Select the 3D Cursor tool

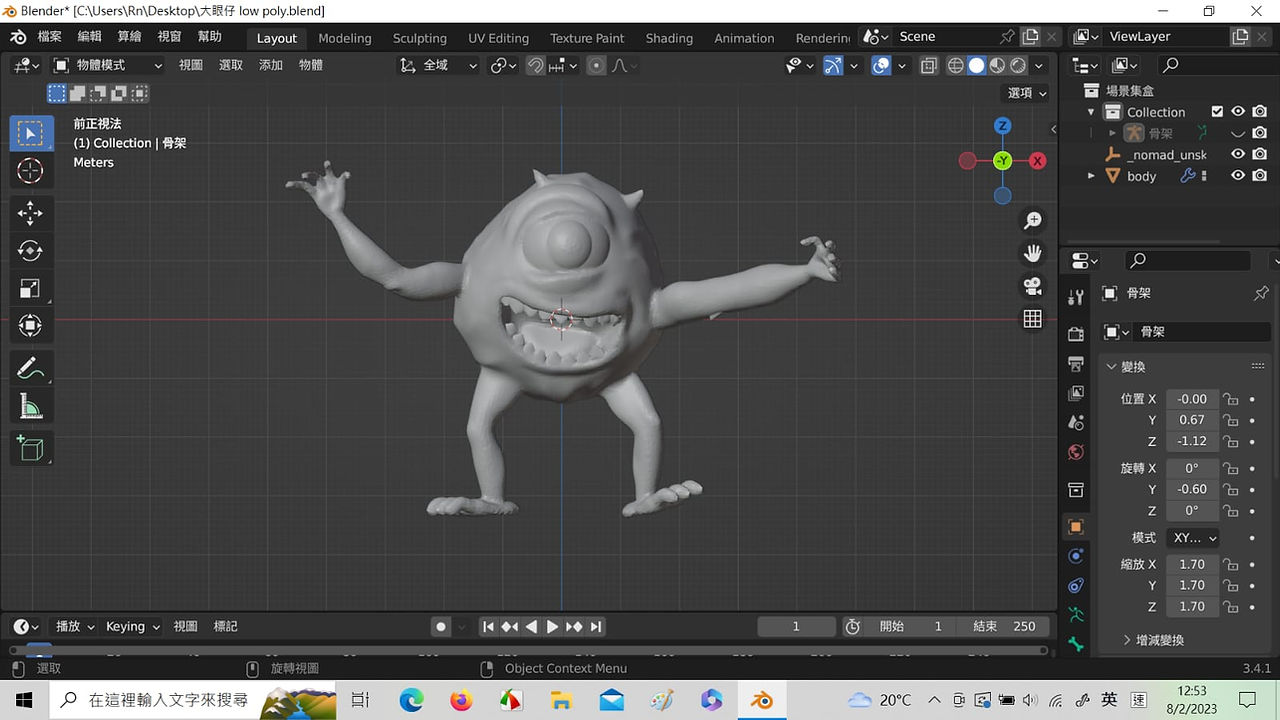coord(31,171)
